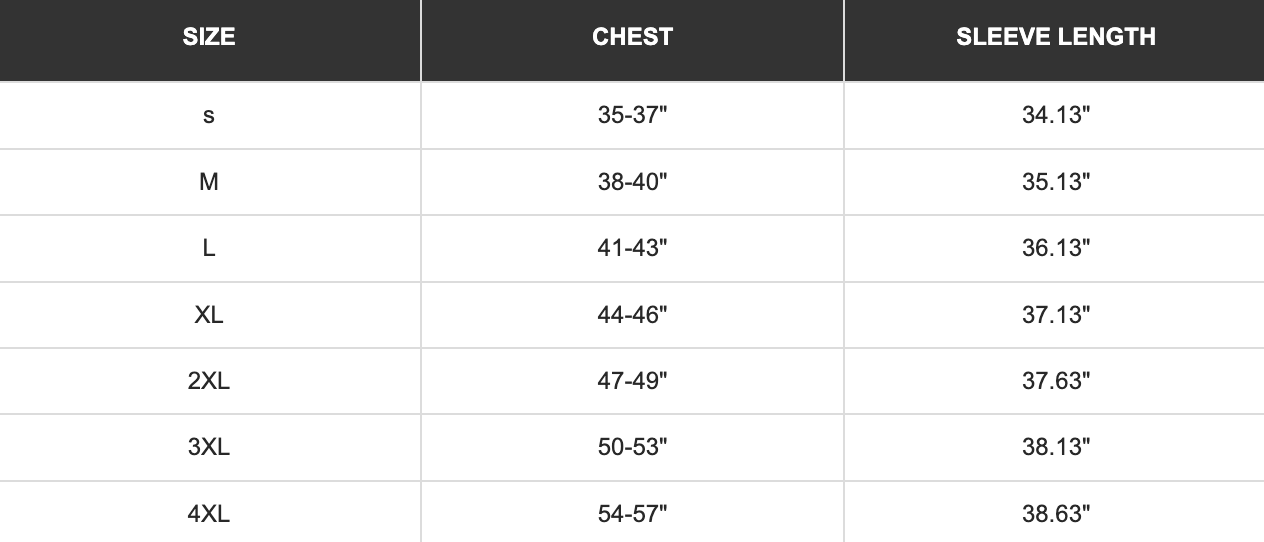
Task: Click the 41-43" chest measurement
Action: tap(632, 248)
